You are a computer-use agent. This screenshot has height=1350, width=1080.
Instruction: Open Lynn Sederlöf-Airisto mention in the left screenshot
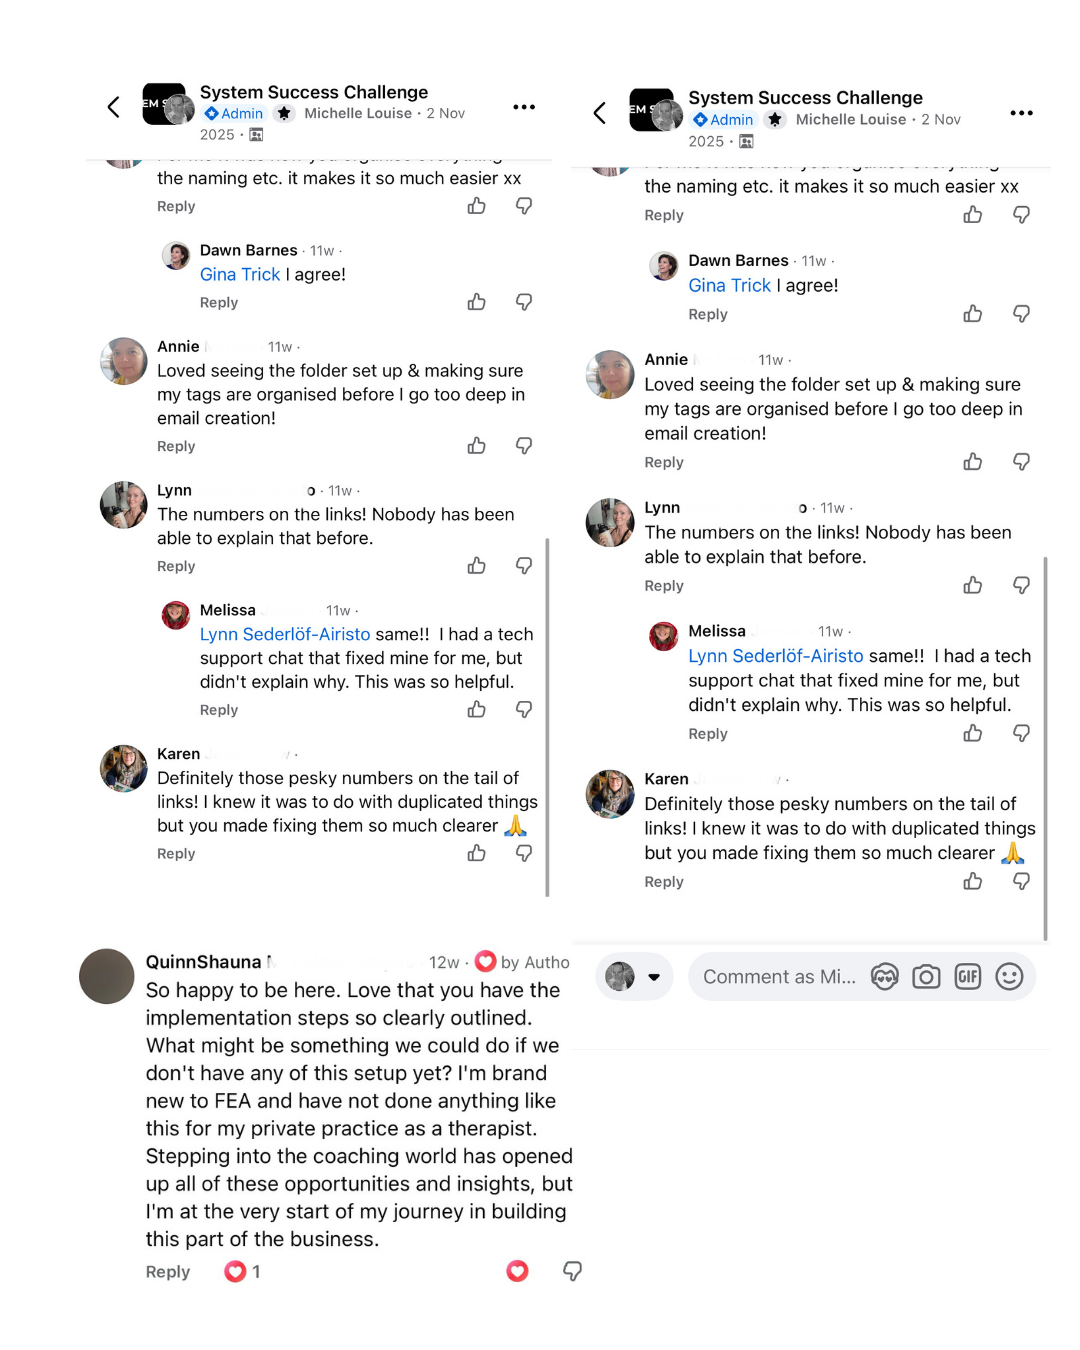point(285,634)
